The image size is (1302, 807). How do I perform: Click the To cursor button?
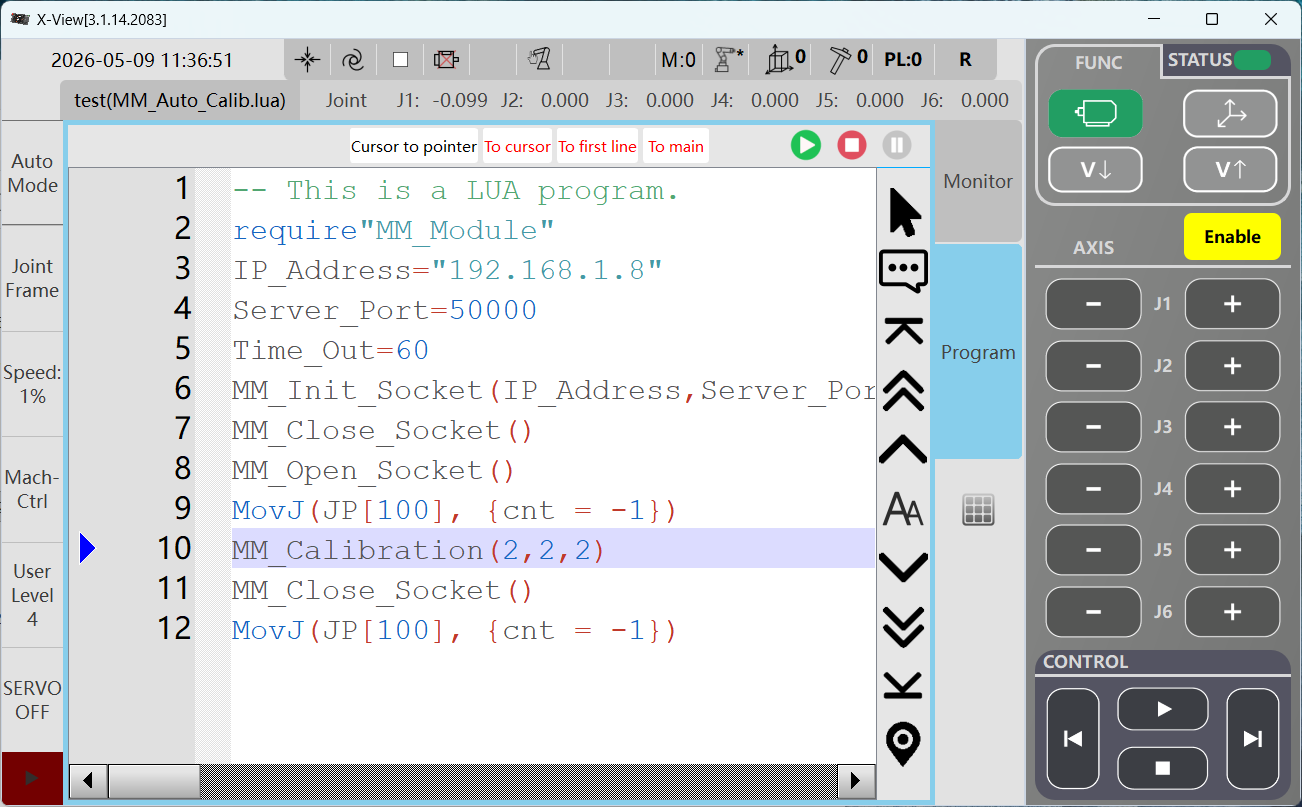tap(517, 146)
